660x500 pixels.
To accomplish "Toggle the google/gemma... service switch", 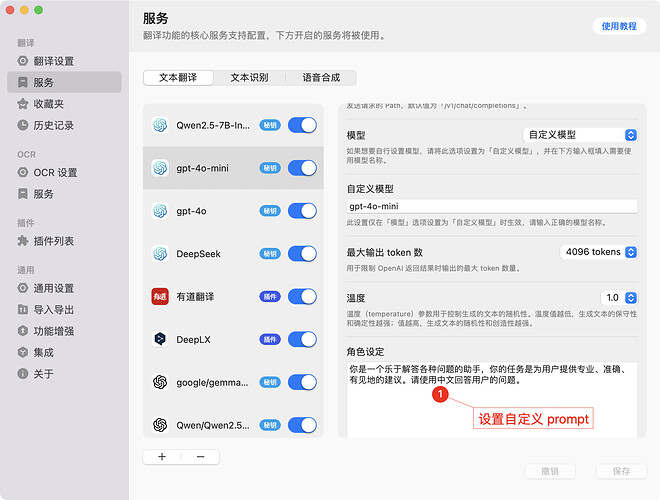I will 302,382.
